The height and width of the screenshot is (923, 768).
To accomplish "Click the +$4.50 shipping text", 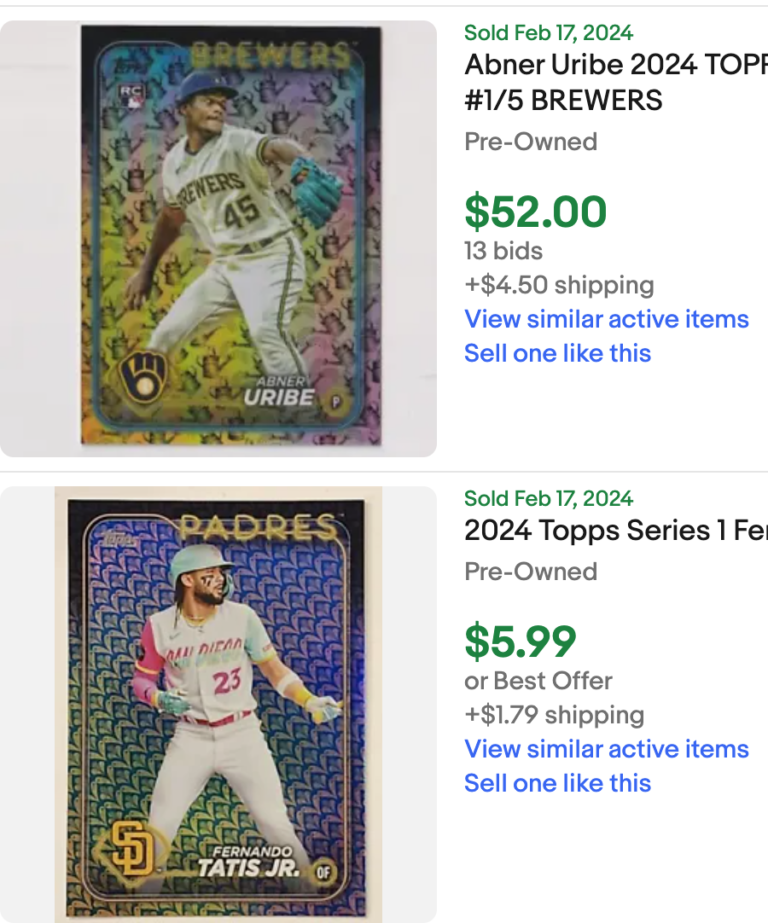I will pos(559,285).
